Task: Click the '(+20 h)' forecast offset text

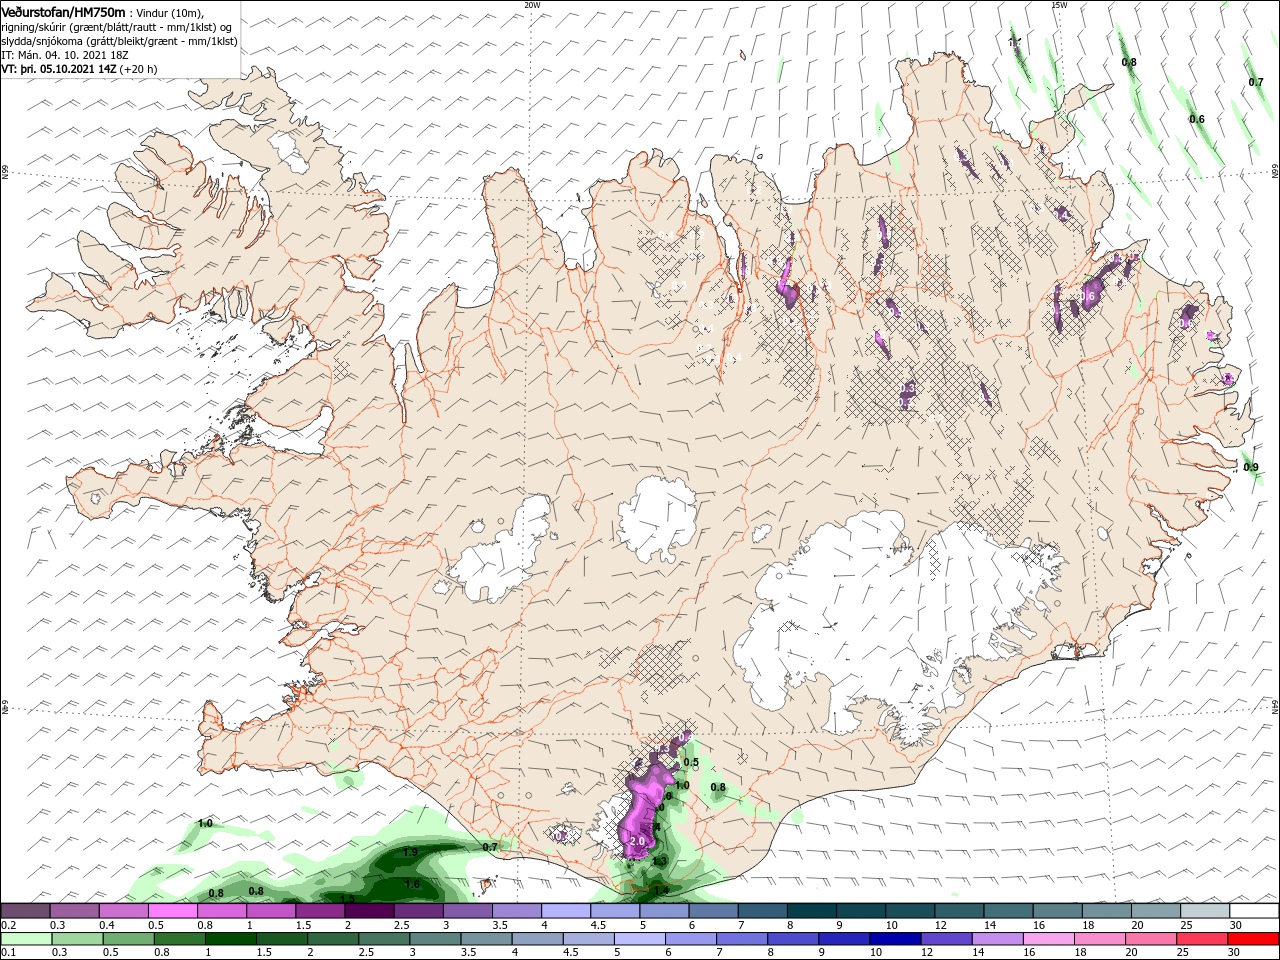Action: coord(138,69)
